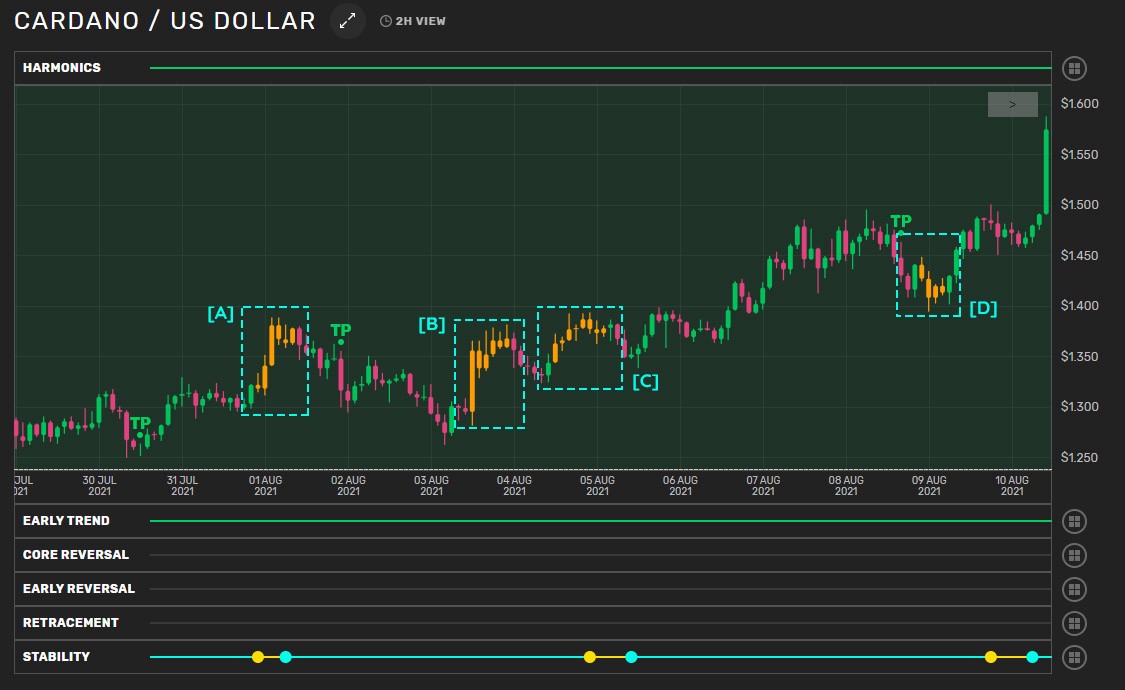The width and height of the screenshot is (1125, 690).
Task: Click the 30 JUL 2021 date axis label
Action: (100, 486)
